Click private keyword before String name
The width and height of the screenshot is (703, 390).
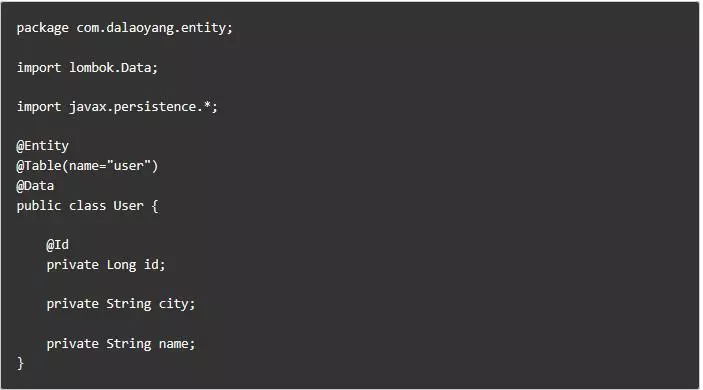coord(73,344)
